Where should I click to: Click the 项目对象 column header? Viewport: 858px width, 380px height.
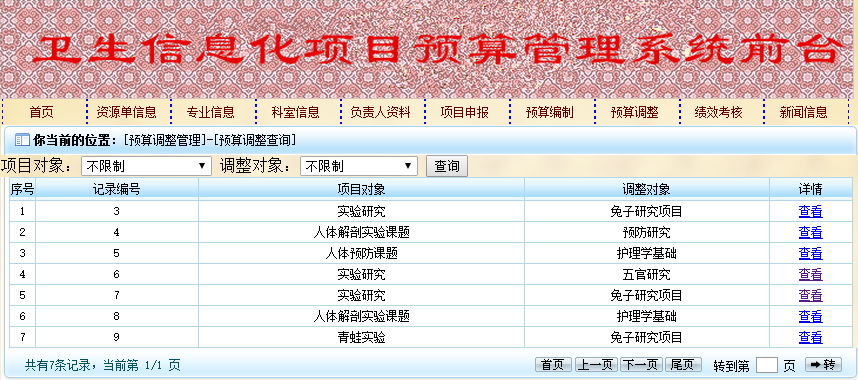(361, 189)
